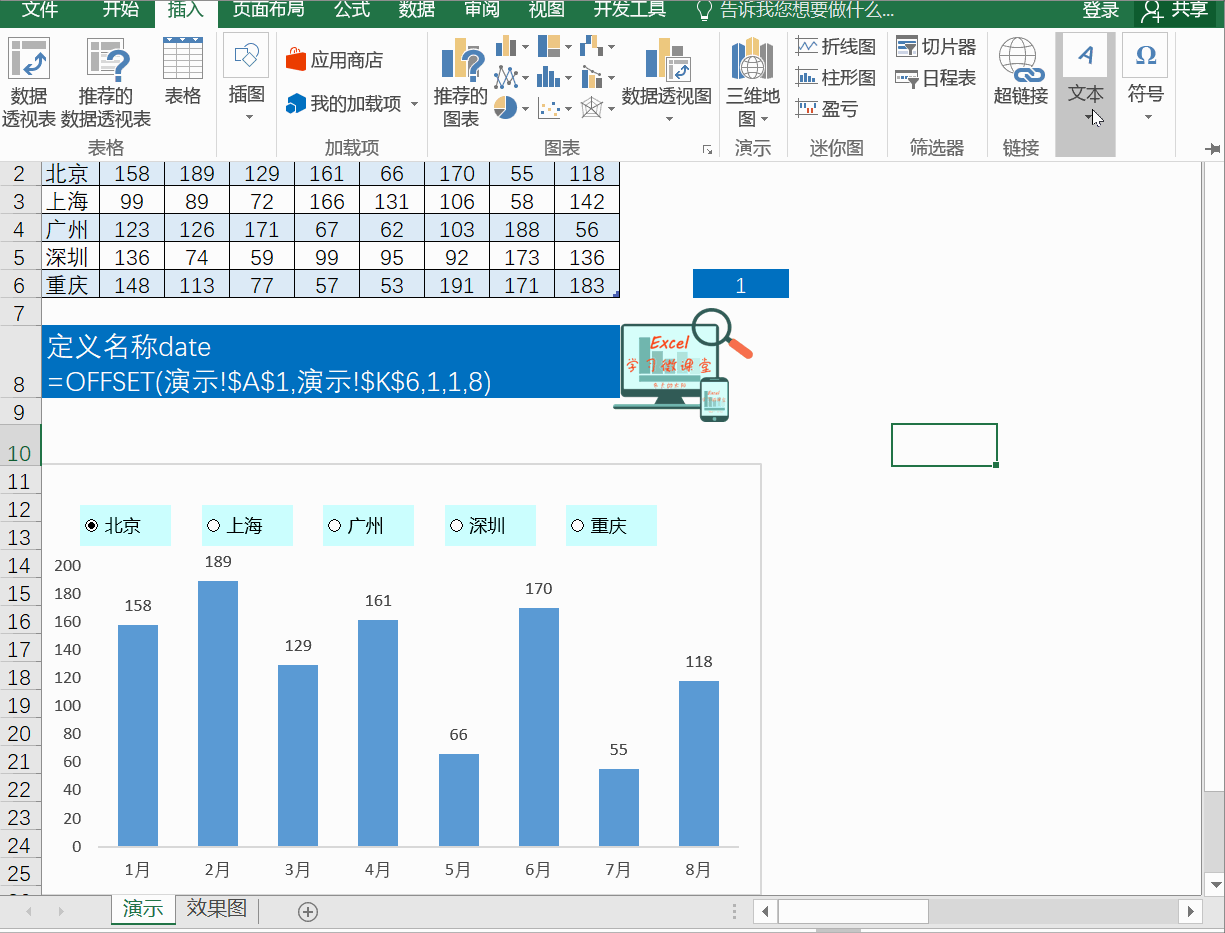Click the Sign in (登录) button
Image resolution: width=1225 pixels, height=933 pixels.
[1100, 11]
